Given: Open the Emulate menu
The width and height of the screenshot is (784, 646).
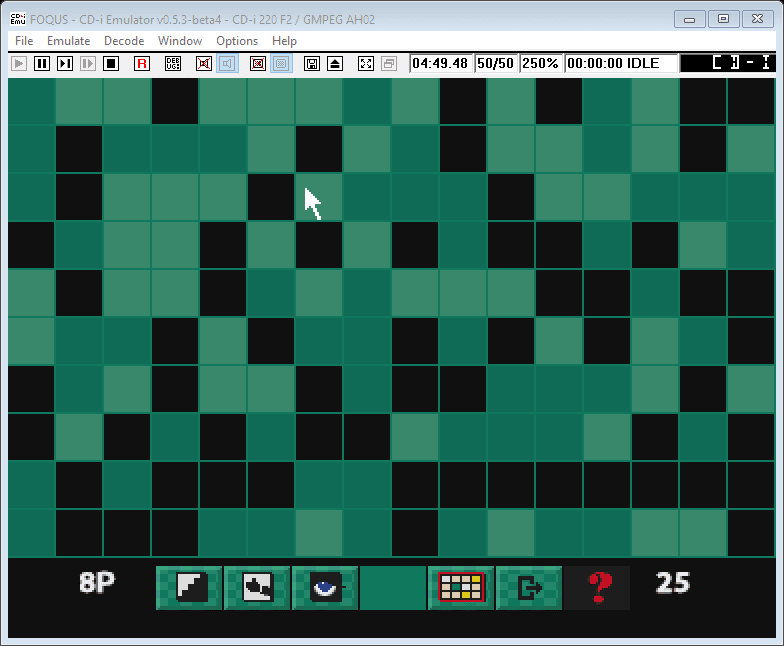Looking at the screenshot, I should tap(68, 41).
